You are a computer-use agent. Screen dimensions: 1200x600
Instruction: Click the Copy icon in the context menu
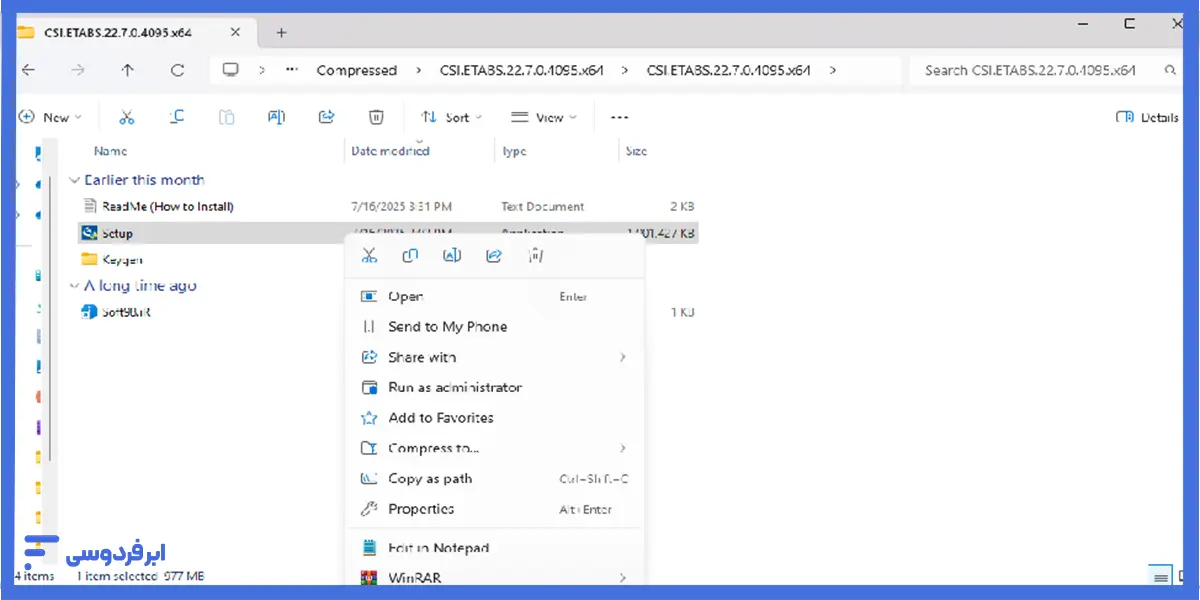[x=410, y=255]
